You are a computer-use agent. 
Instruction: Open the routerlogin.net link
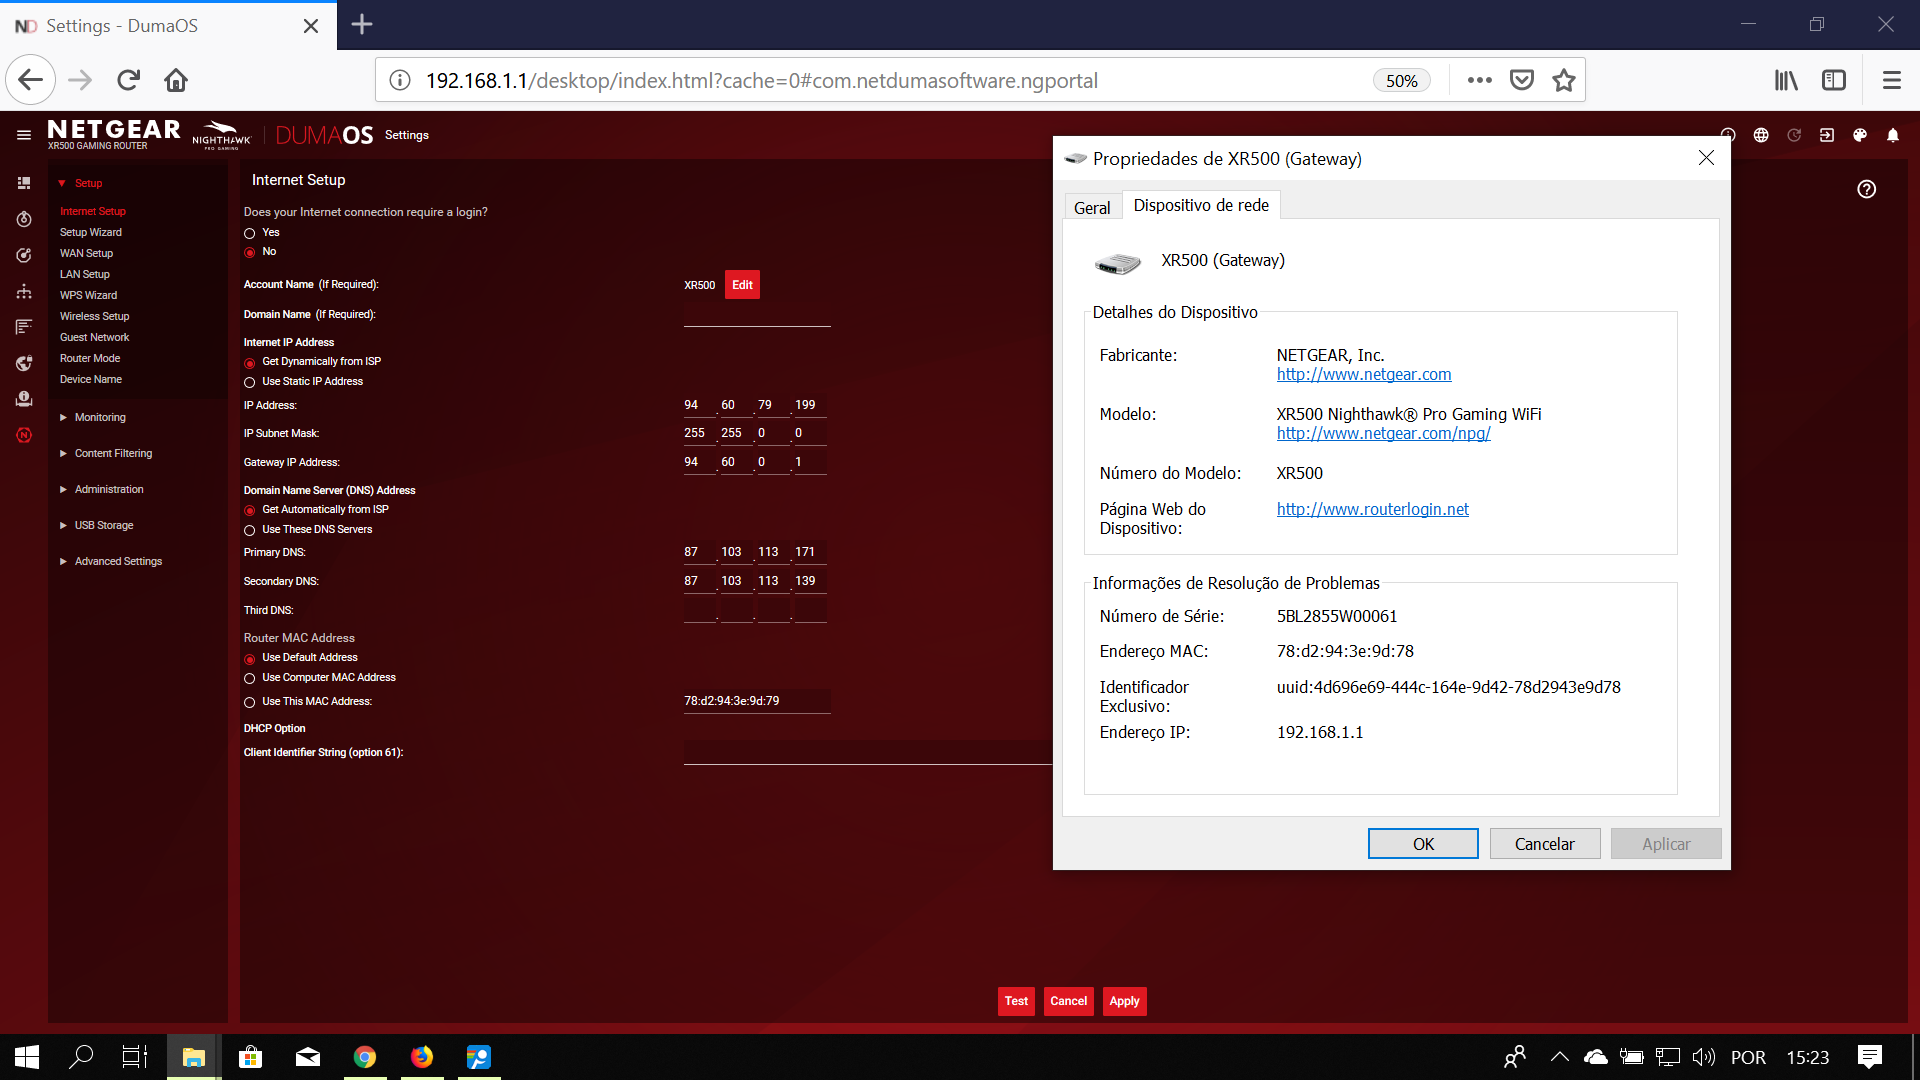pos(1373,509)
